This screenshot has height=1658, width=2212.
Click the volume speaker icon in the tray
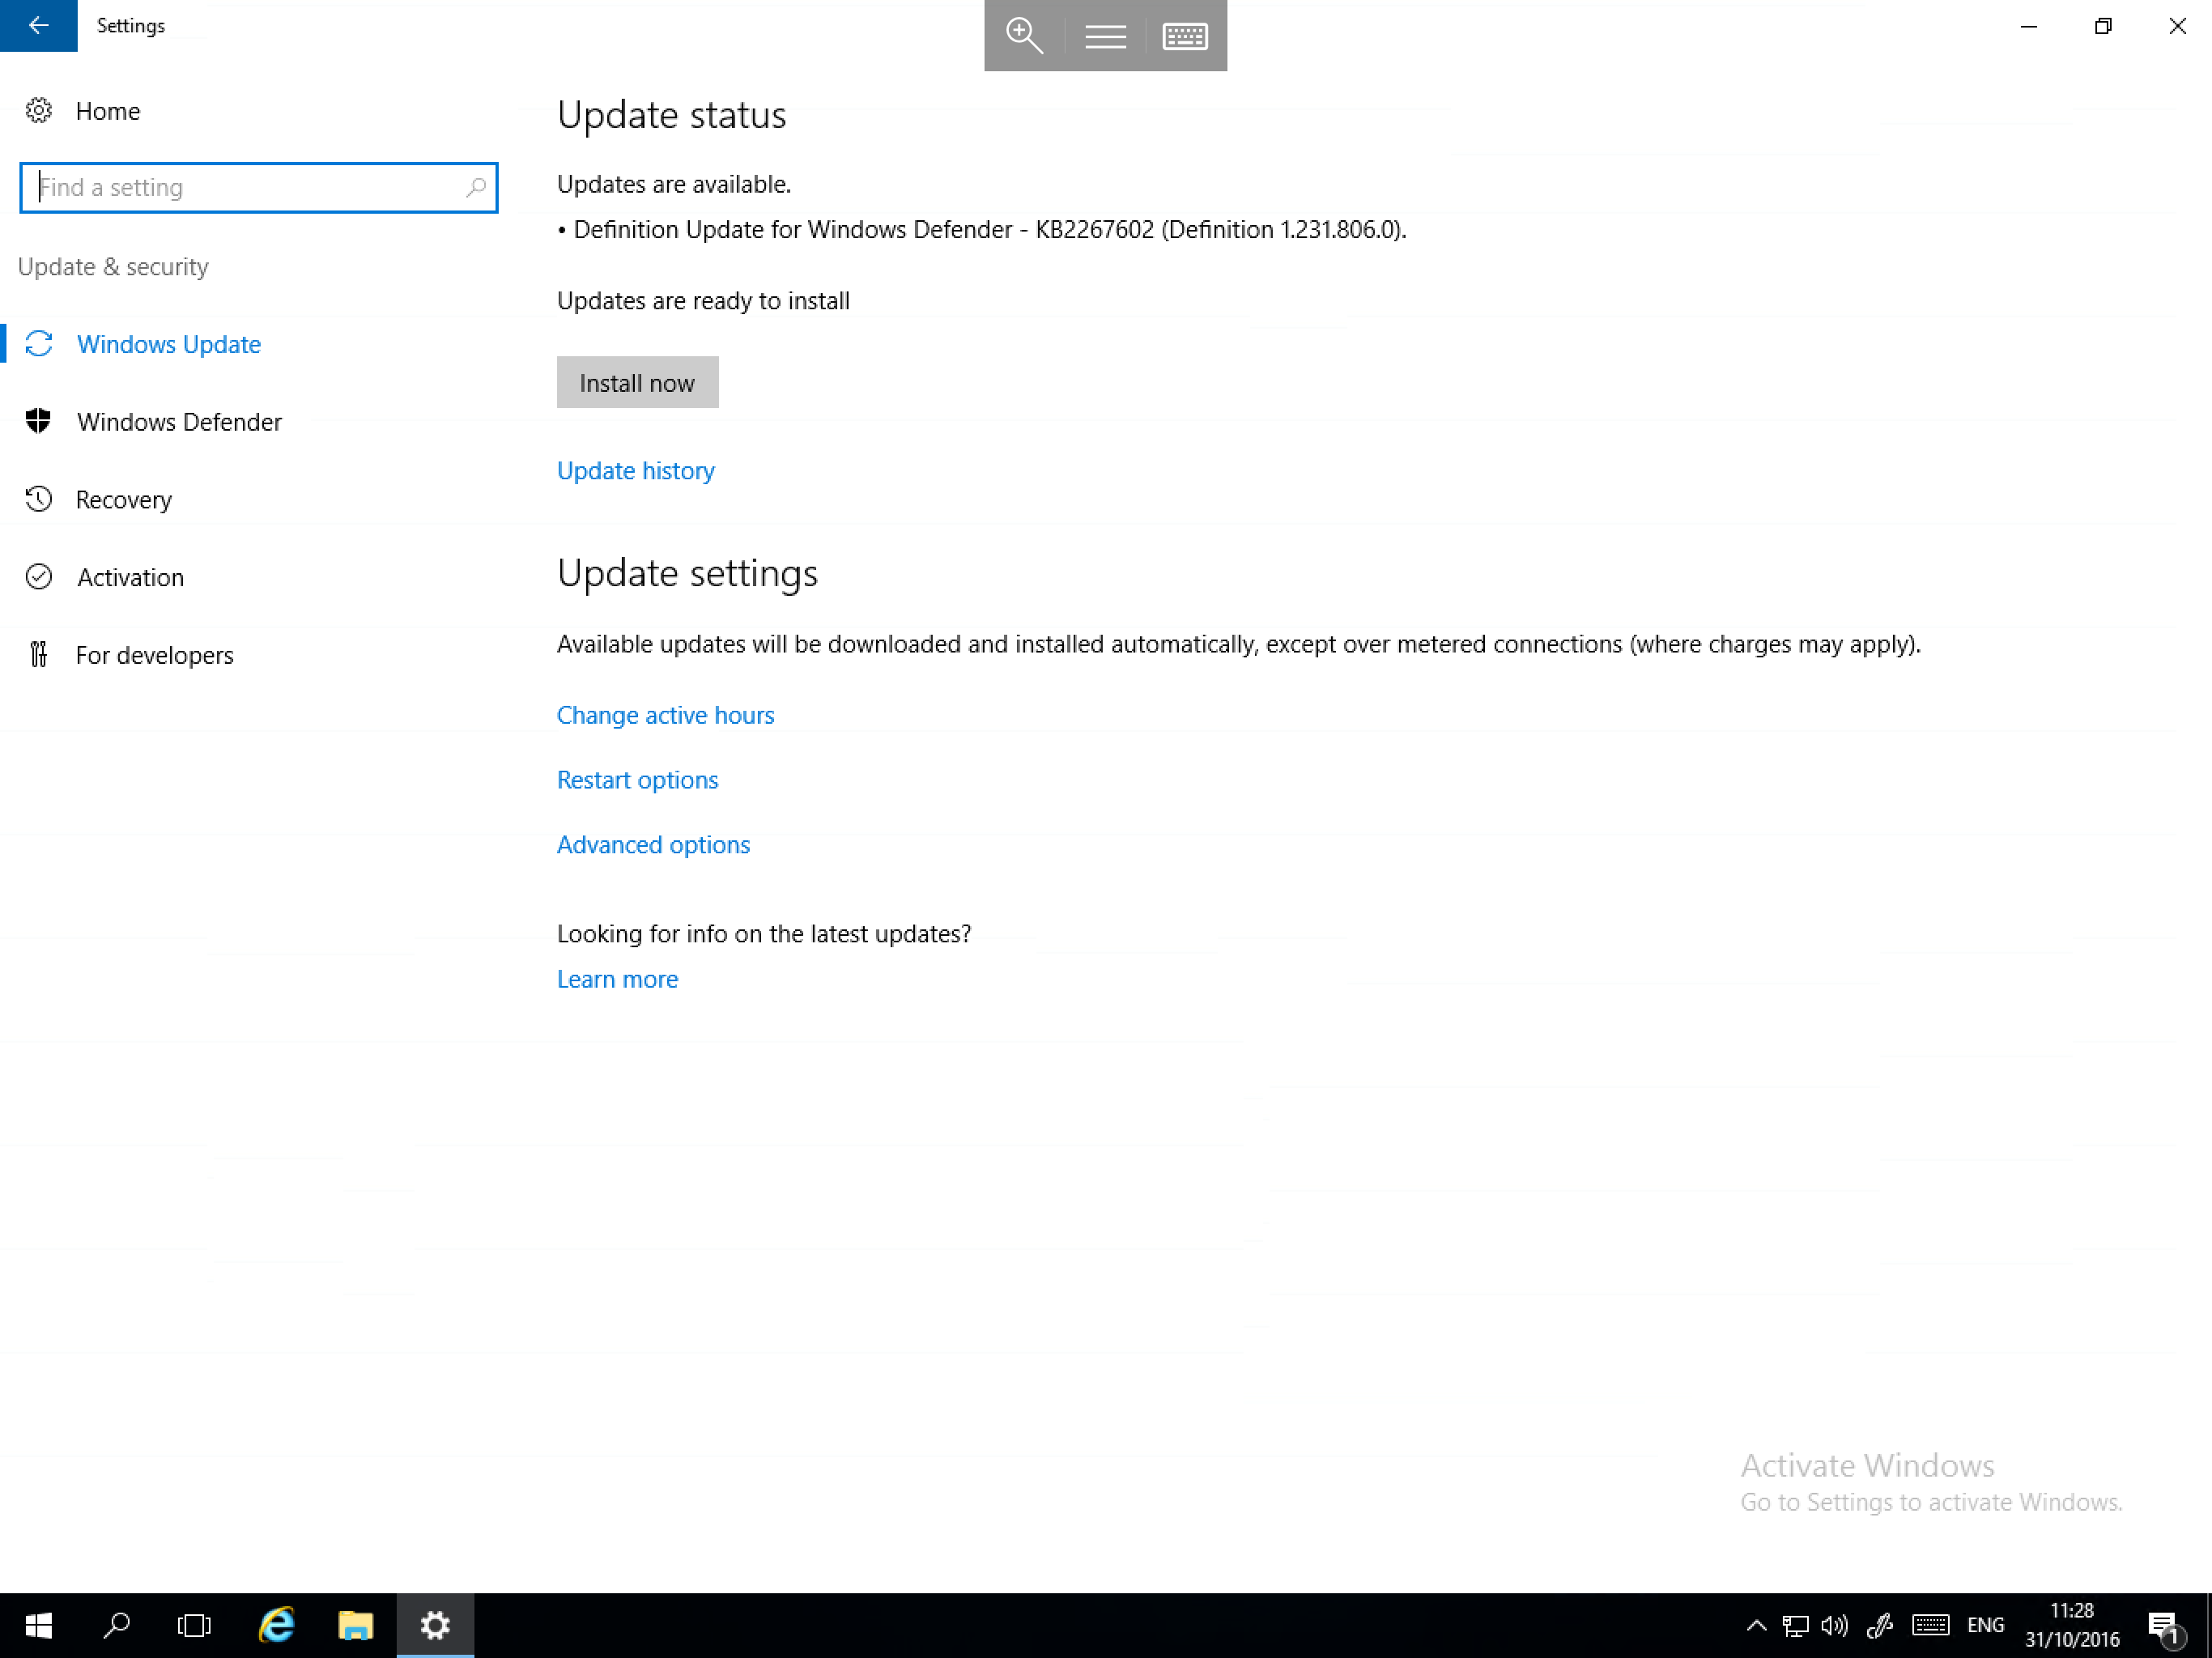point(1834,1626)
